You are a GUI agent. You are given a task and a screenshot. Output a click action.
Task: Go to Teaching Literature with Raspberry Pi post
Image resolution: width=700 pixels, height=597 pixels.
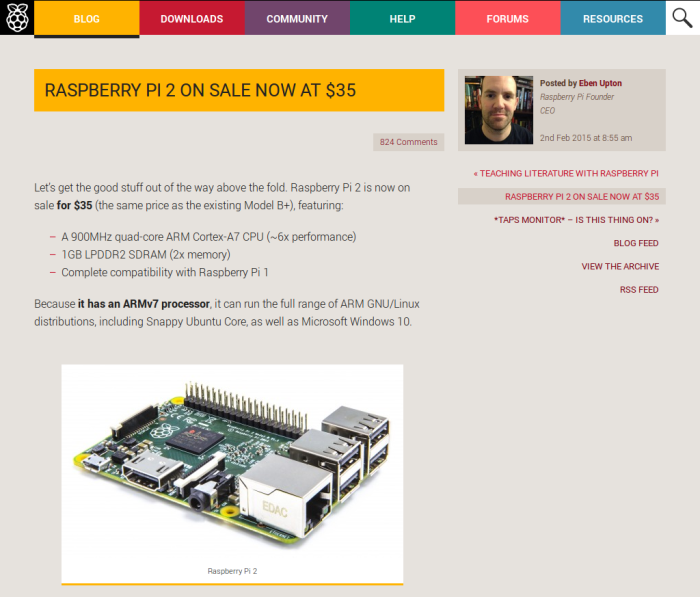point(566,173)
